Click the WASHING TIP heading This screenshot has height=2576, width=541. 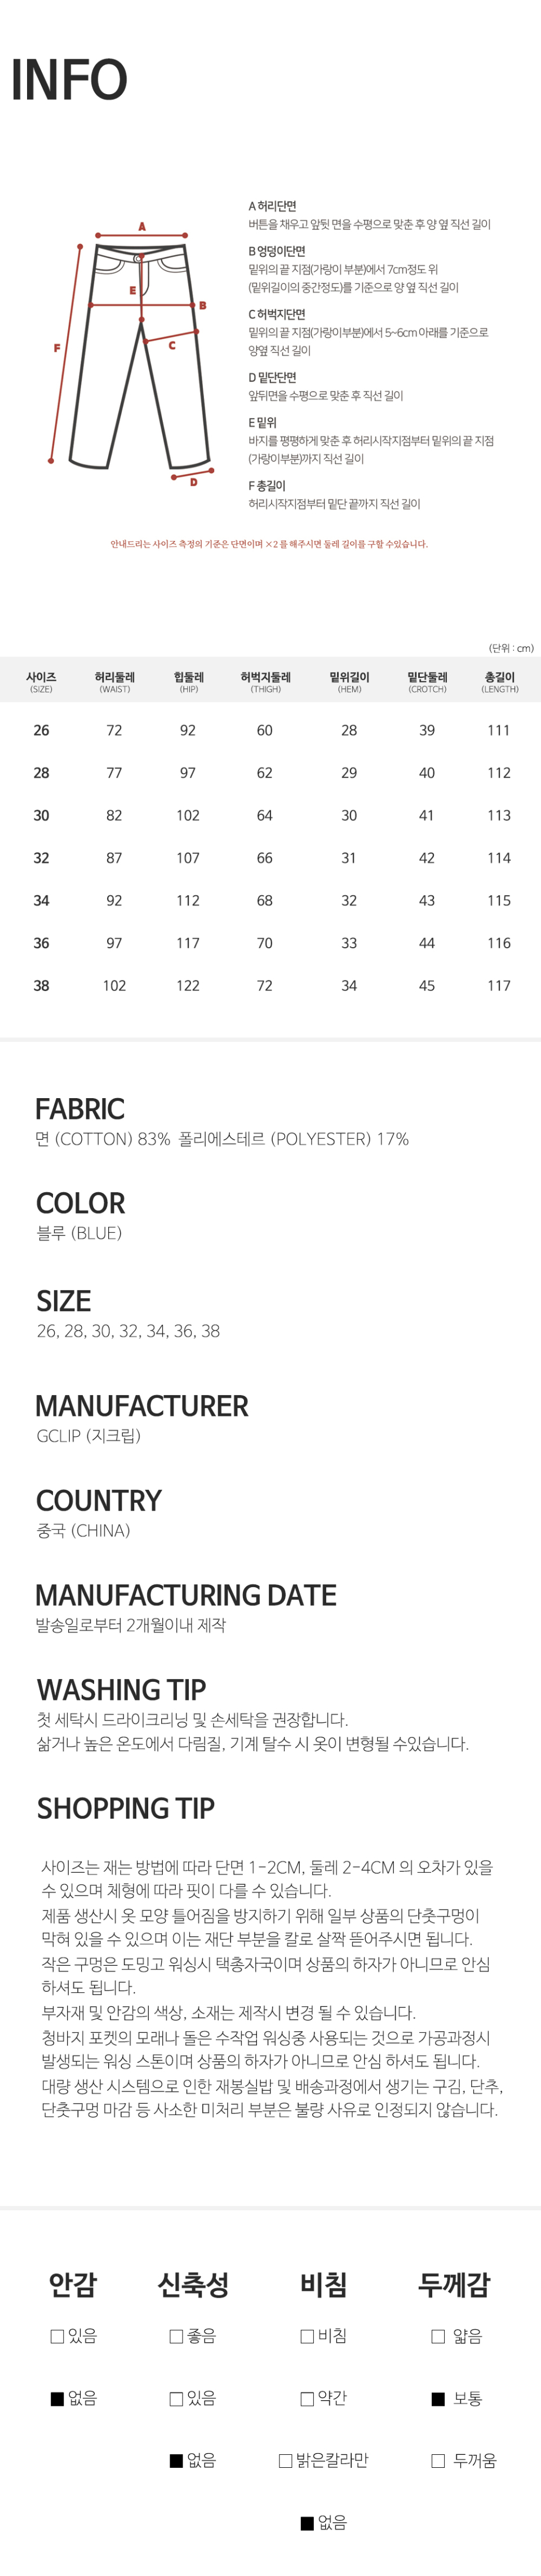pos(121,1689)
